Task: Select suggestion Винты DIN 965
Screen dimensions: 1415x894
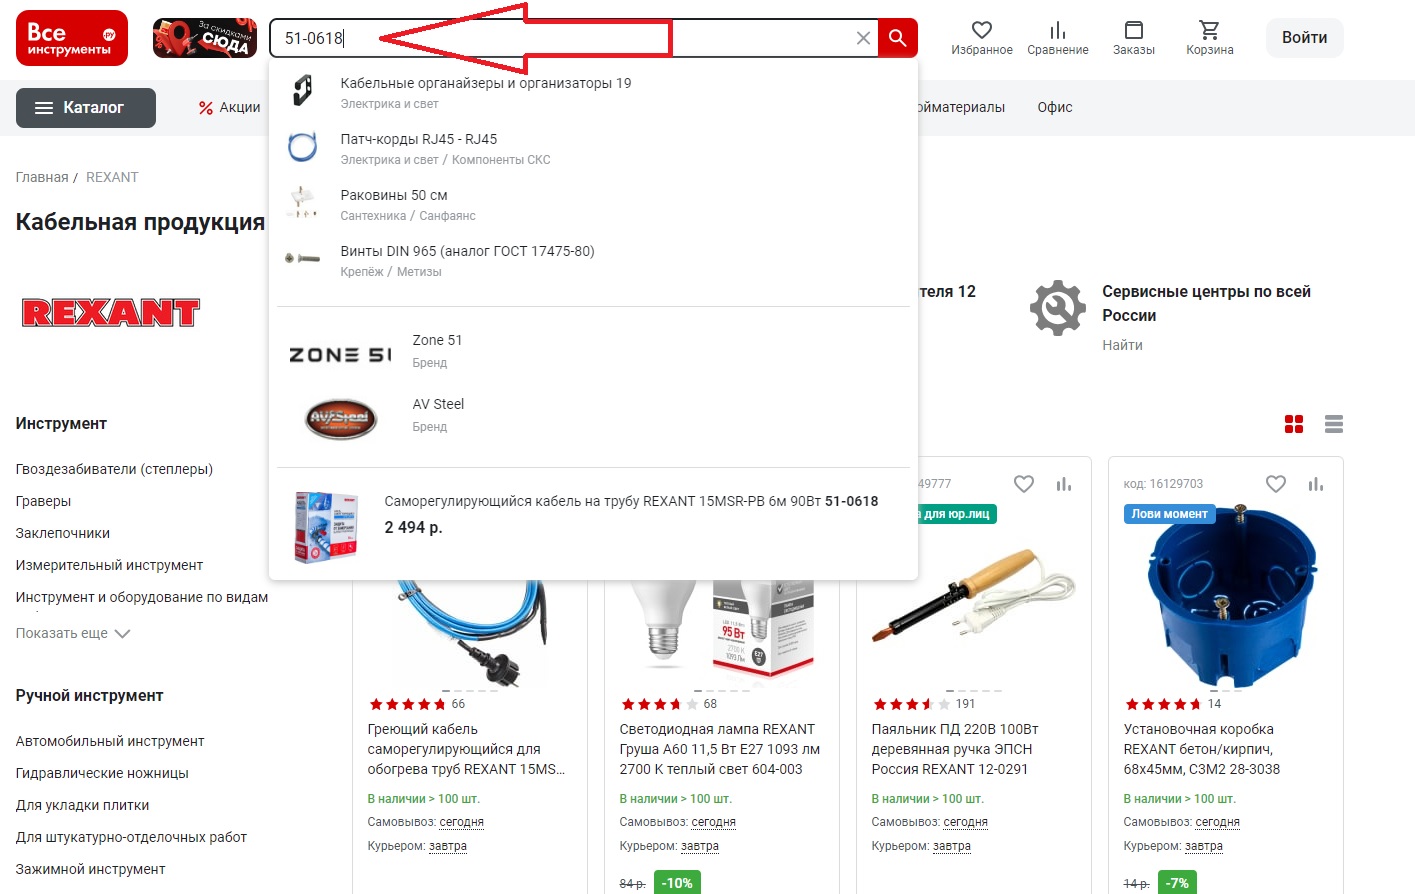Action: click(x=594, y=260)
